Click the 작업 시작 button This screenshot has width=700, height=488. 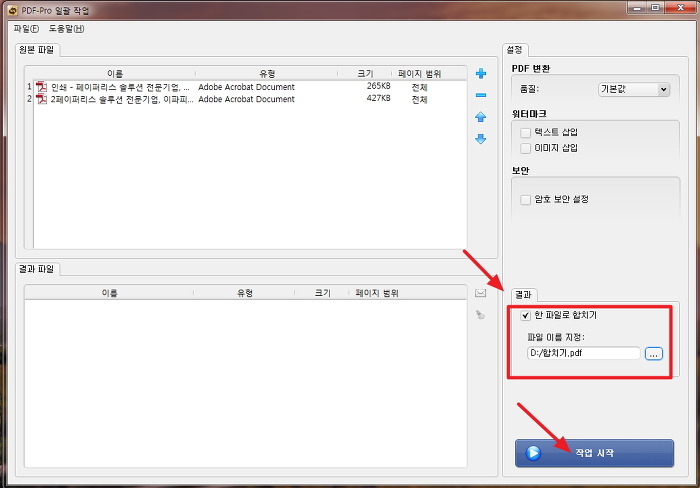(594, 453)
